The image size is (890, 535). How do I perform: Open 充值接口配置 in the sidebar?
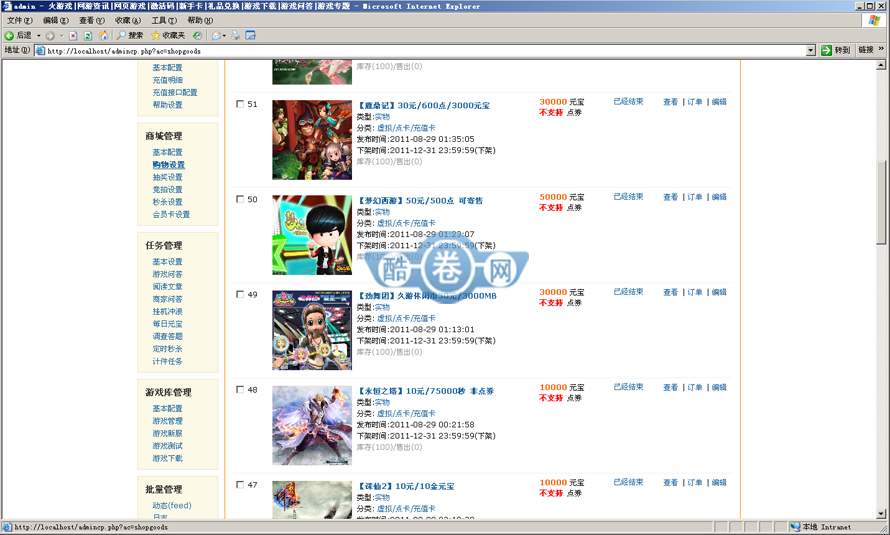click(175, 92)
